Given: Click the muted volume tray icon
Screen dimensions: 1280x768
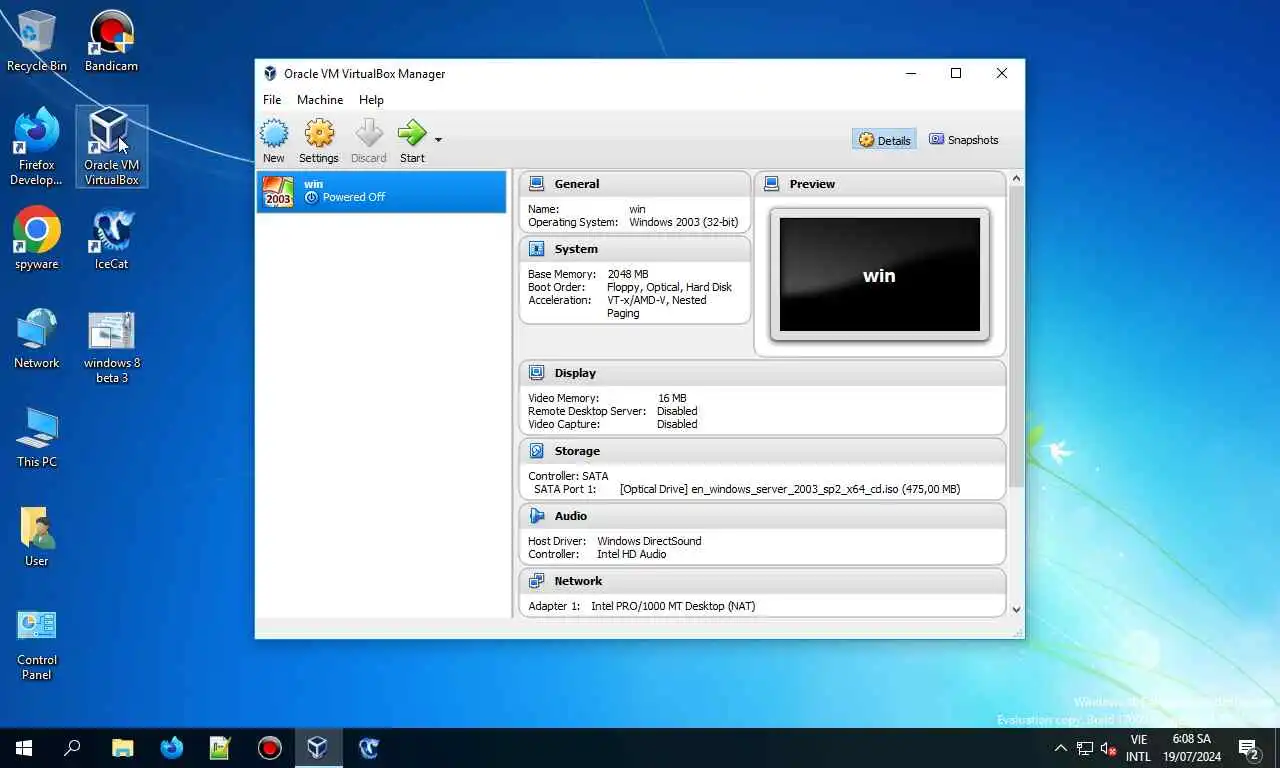Looking at the screenshot, I should [x=1108, y=748].
